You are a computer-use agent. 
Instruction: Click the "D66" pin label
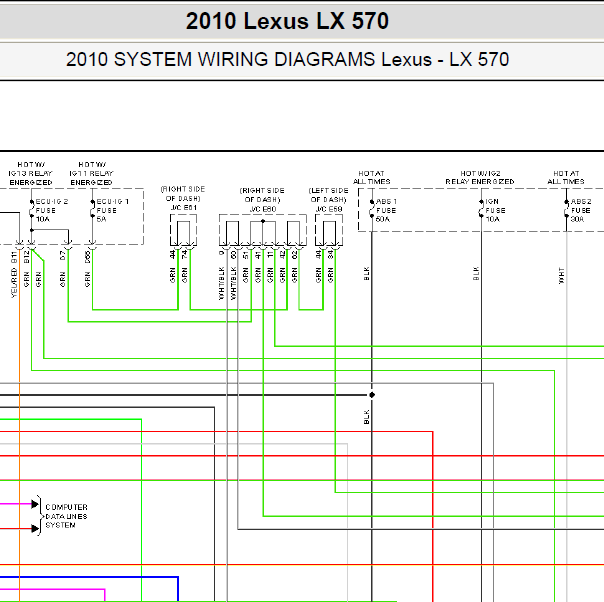click(x=87, y=257)
